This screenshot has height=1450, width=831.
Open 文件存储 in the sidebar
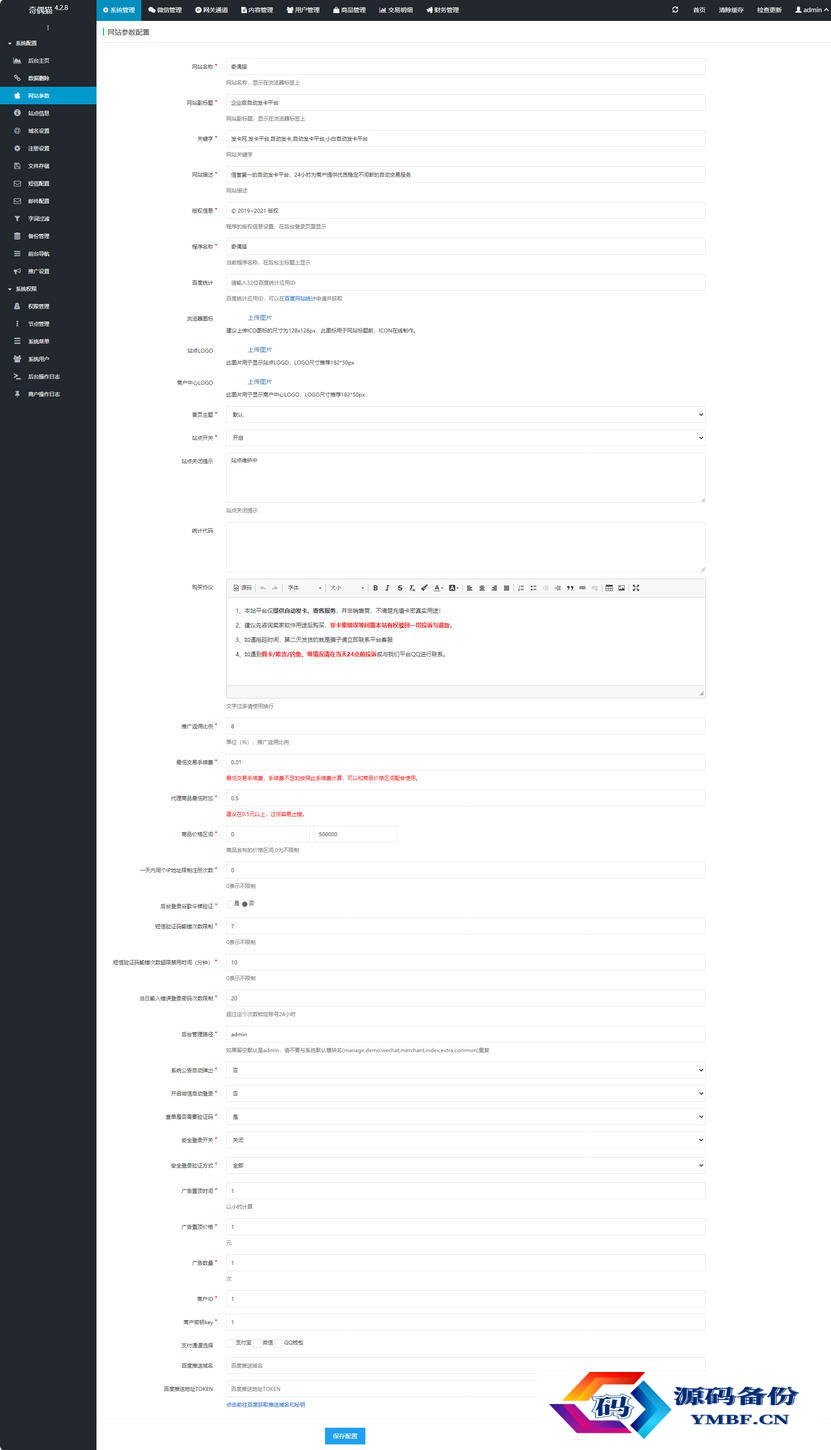pyautogui.click(x=48, y=166)
